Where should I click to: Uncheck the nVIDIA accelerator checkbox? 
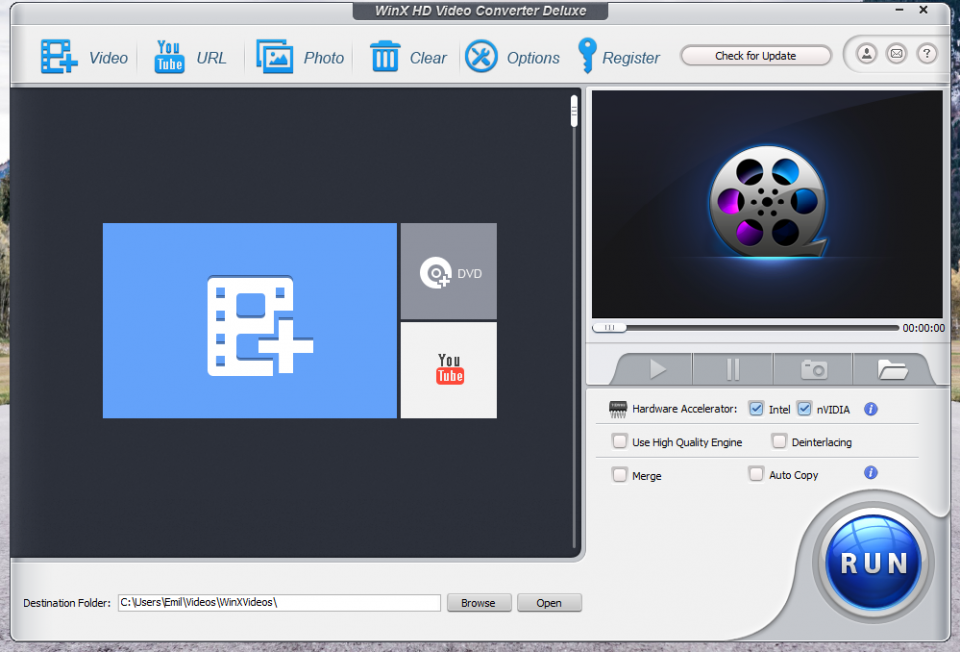point(805,409)
